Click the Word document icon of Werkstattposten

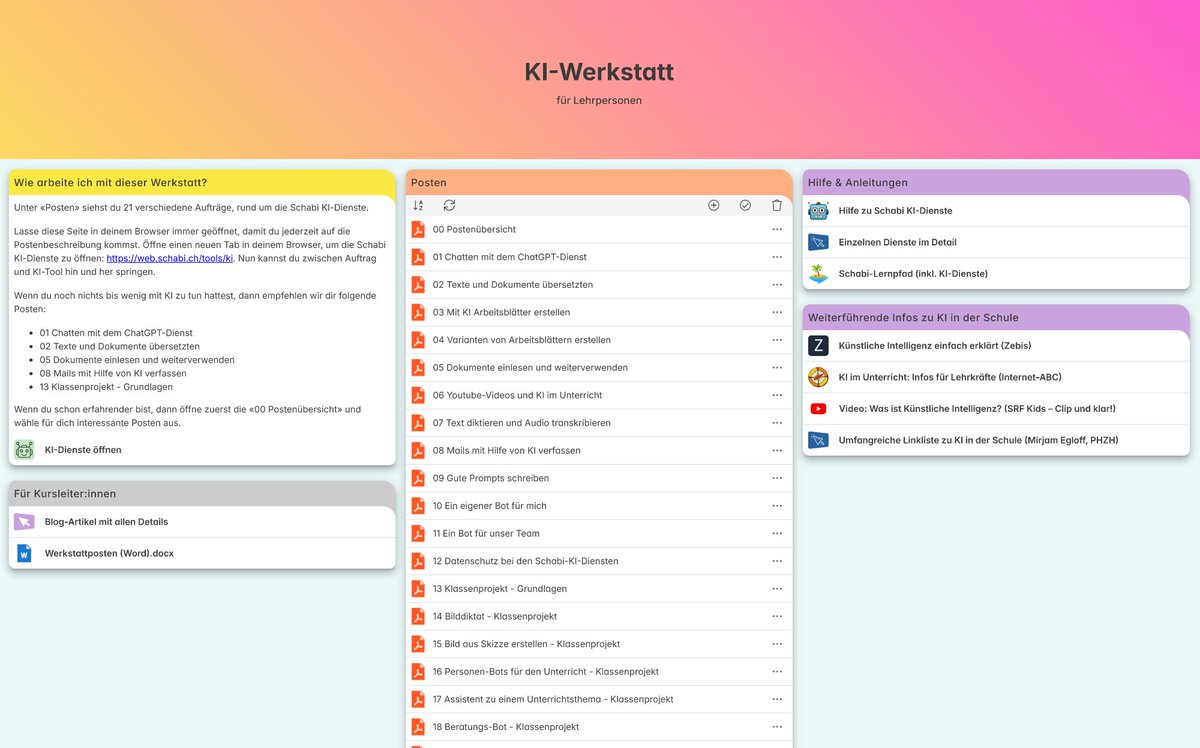(24, 553)
